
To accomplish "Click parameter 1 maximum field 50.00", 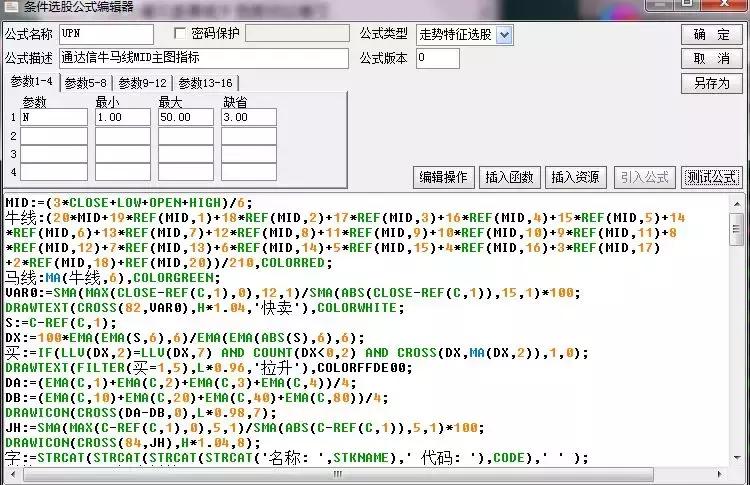I will click(x=186, y=117).
